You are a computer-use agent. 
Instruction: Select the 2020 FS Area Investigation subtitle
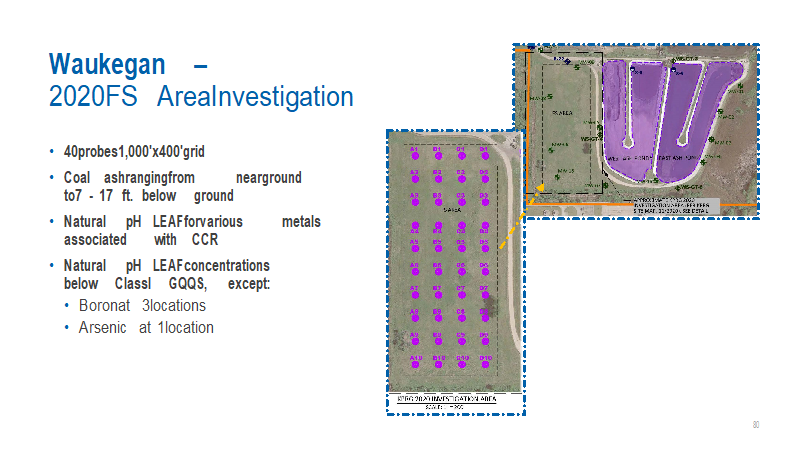[200, 97]
